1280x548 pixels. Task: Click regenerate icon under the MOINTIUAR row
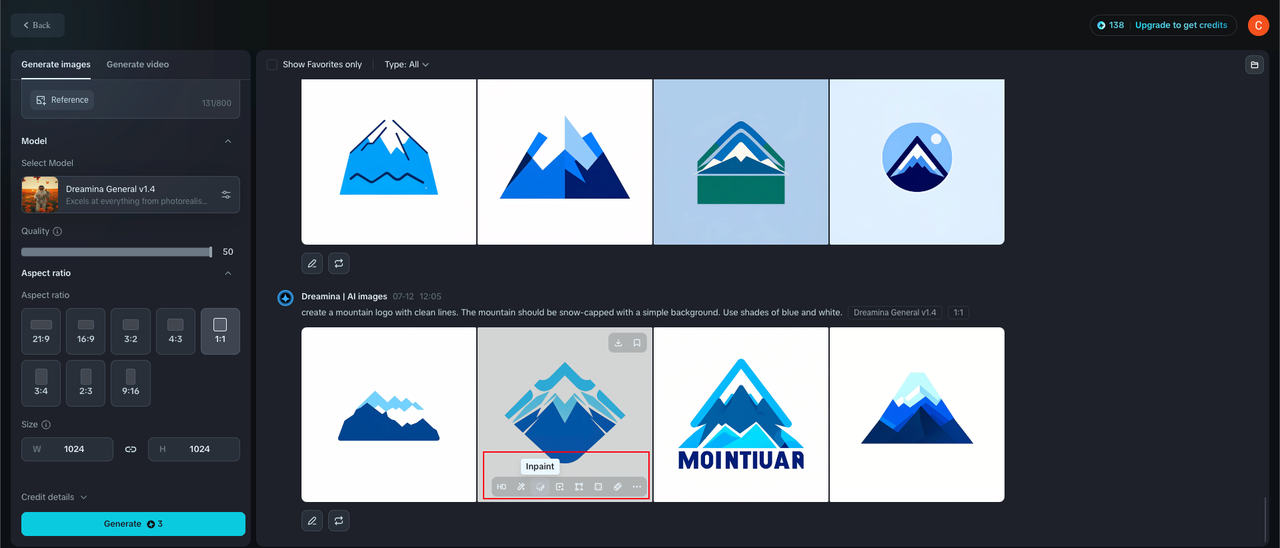339,520
